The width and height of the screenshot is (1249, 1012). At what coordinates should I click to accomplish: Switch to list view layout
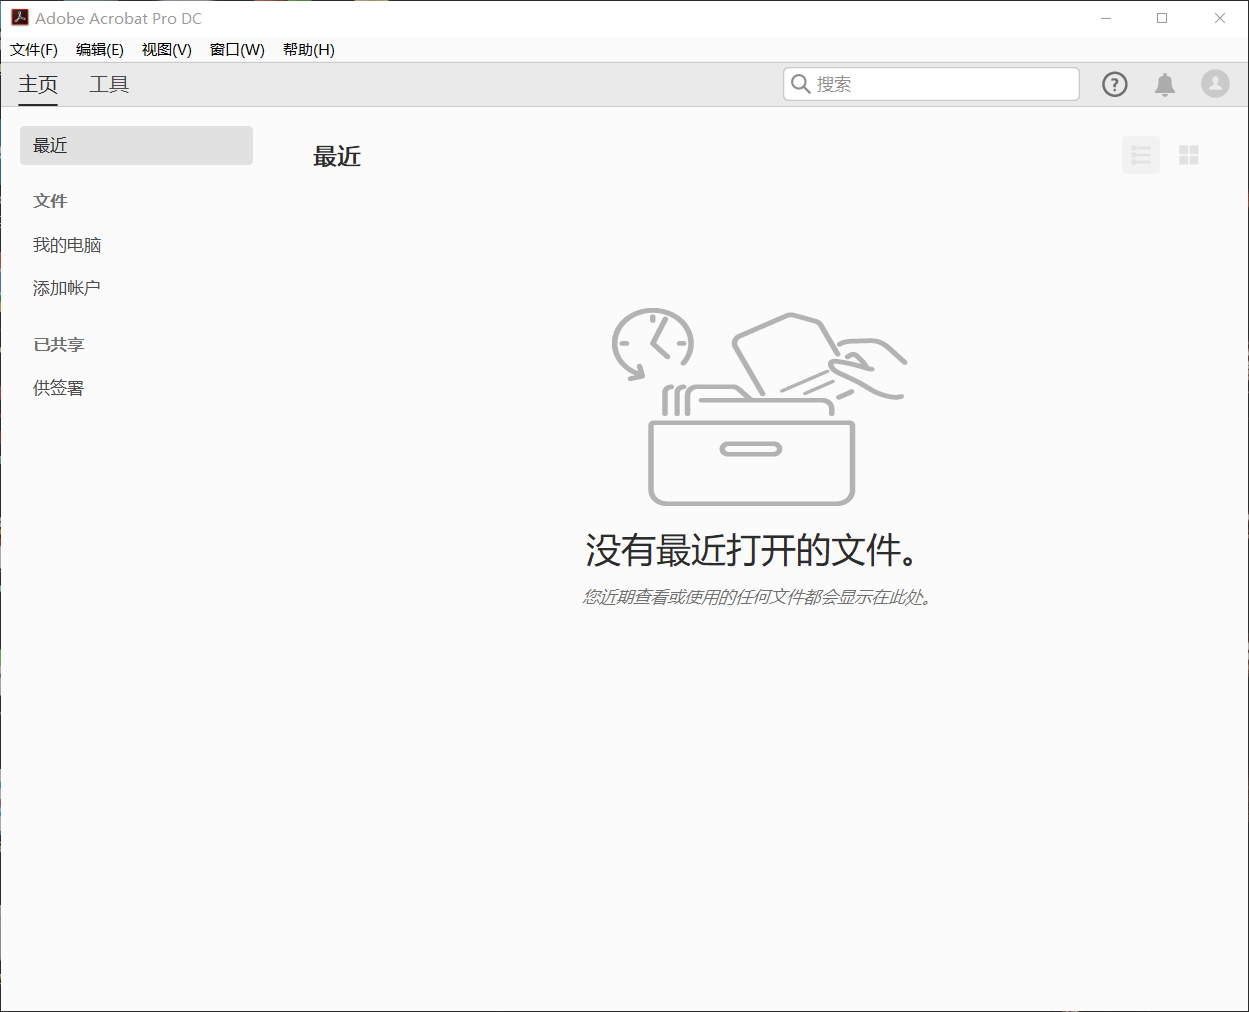pyautogui.click(x=1141, y=155)
